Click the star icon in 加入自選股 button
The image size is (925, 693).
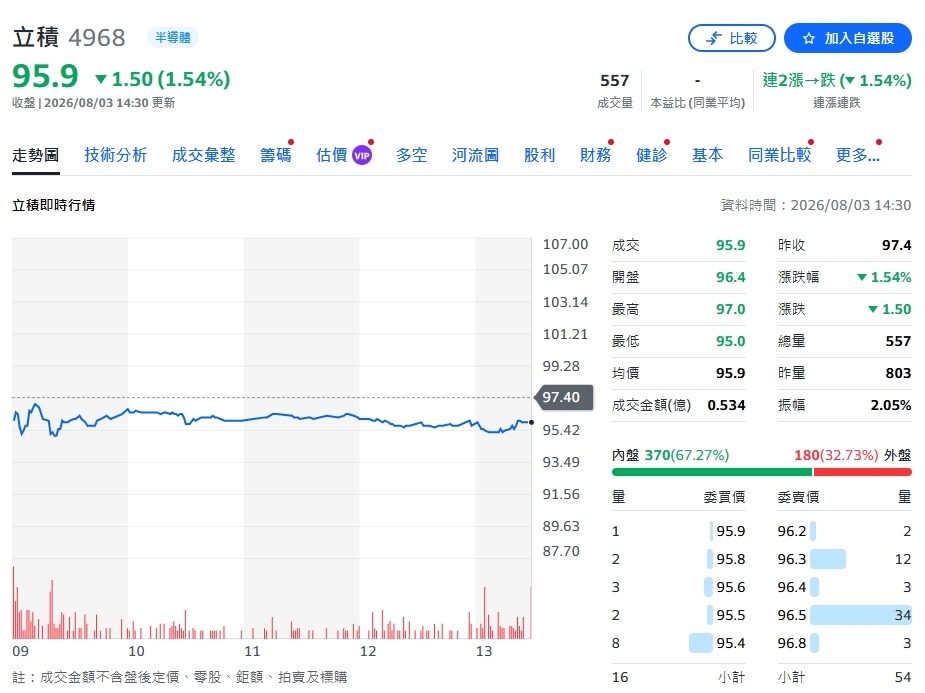(x=809, y=38)
